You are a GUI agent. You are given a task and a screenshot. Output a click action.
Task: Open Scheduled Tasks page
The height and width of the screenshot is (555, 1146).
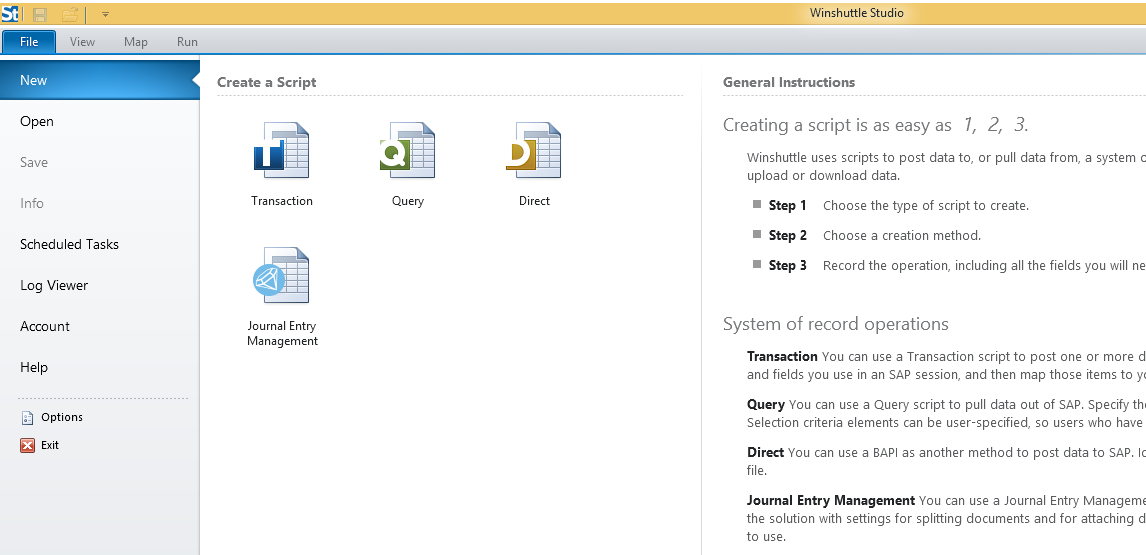[x=69, y=245]
